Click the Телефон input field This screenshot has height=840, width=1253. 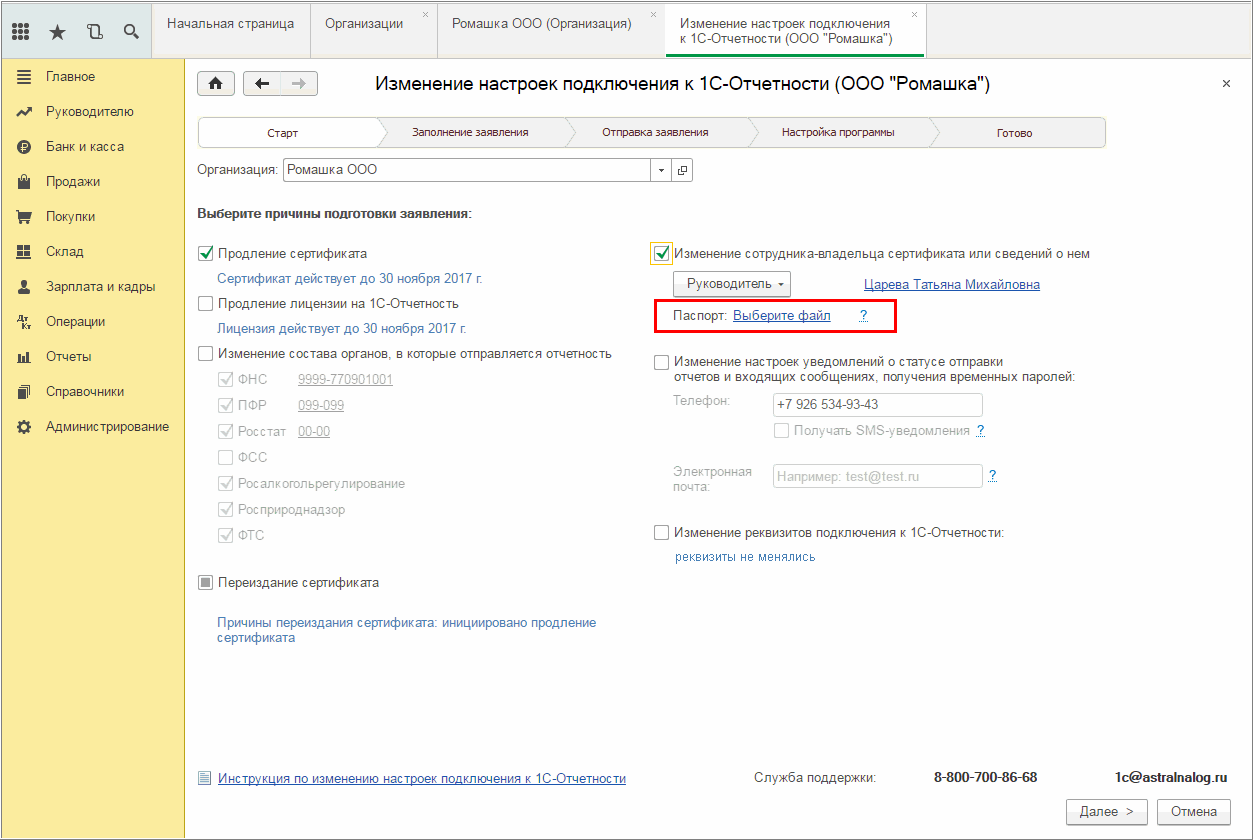coord(878,405)
